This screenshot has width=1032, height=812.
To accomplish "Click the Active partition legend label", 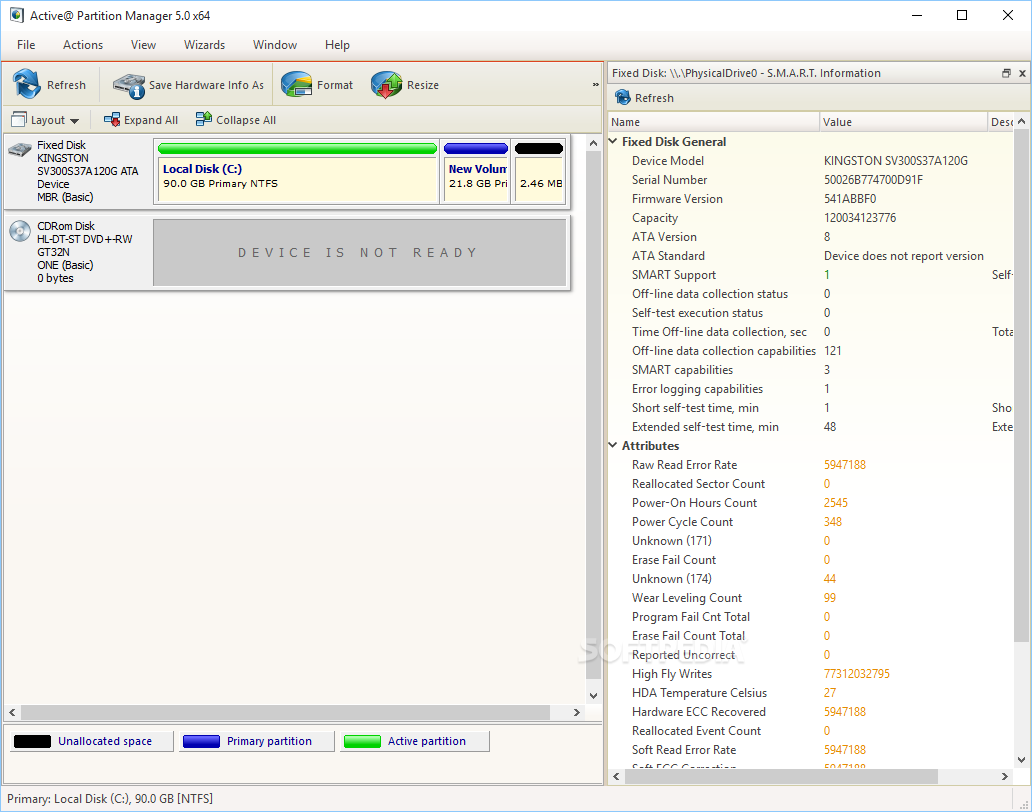I will click(426, 741).
